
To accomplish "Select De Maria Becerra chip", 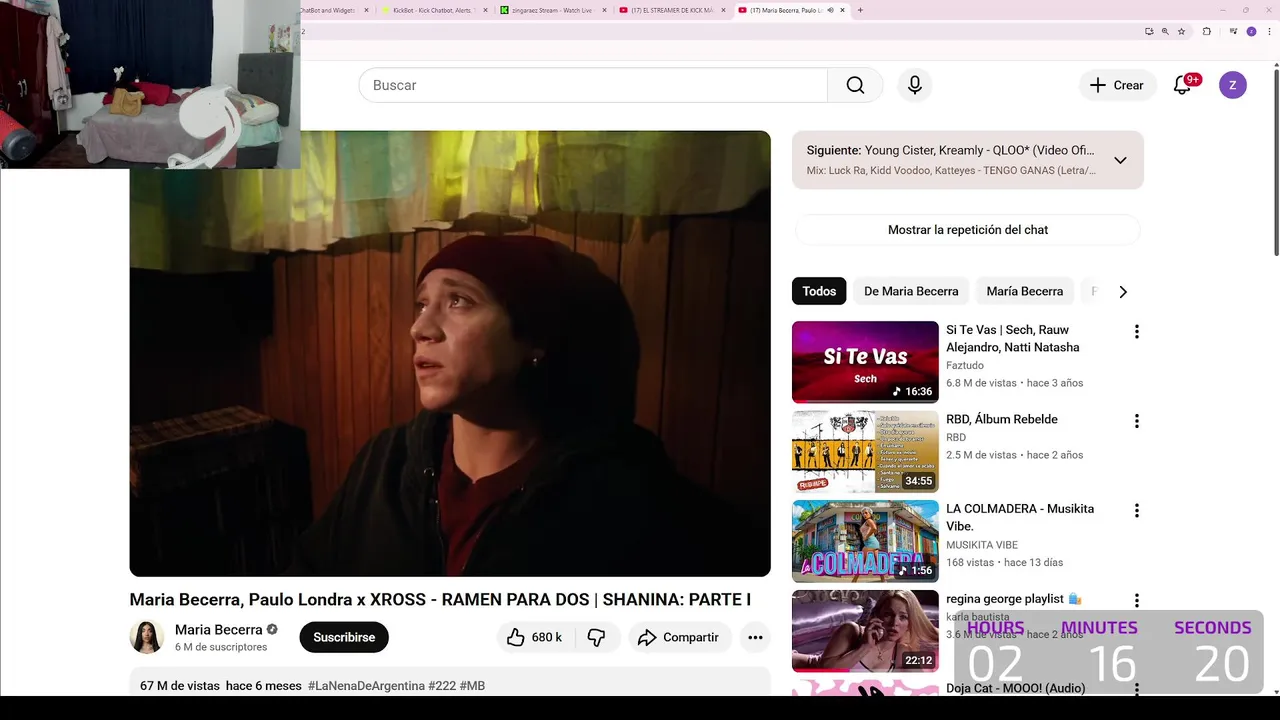I will point(911,291).
